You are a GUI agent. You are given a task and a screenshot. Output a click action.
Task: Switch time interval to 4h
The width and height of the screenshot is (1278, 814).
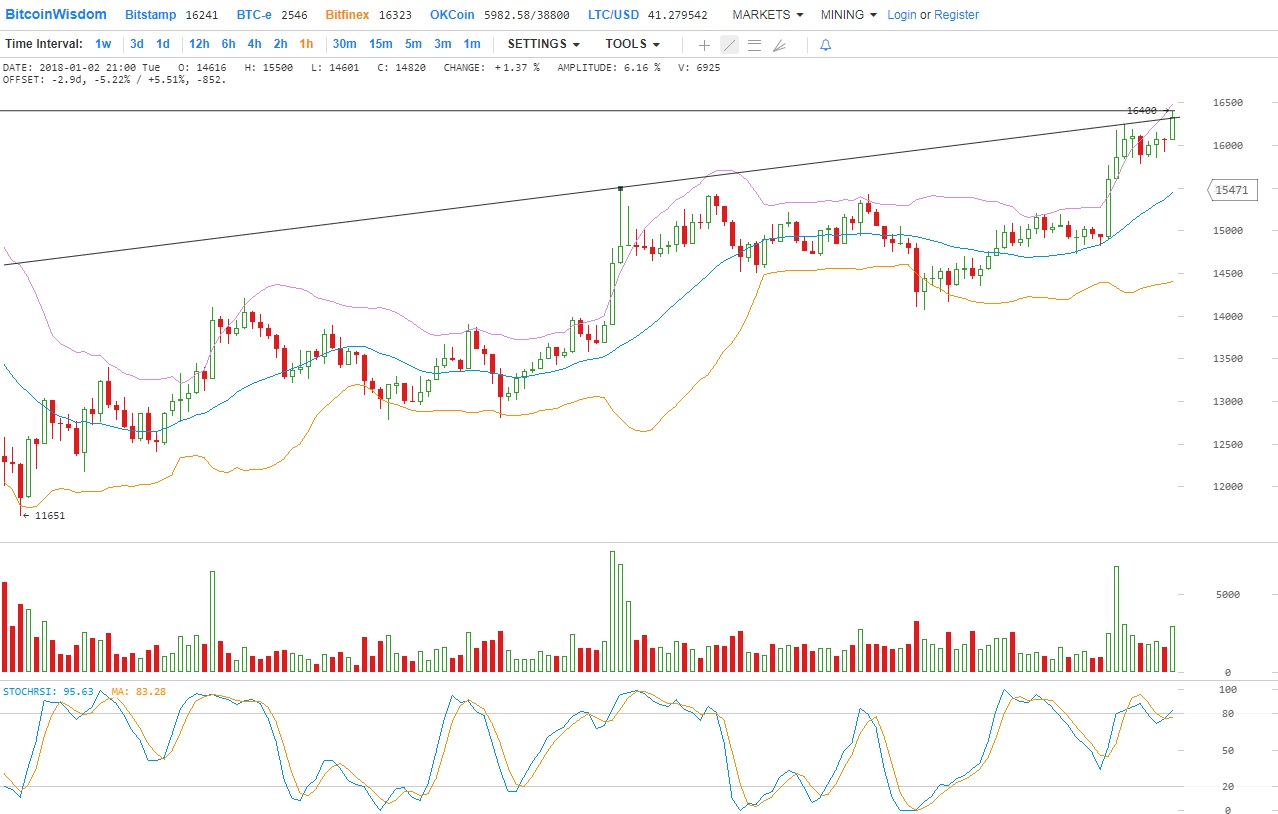coord(254,44)
